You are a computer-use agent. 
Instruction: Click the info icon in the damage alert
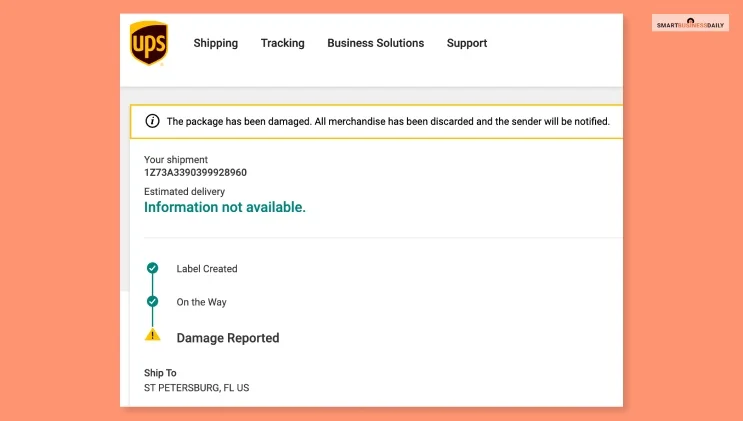coord(152,121)
